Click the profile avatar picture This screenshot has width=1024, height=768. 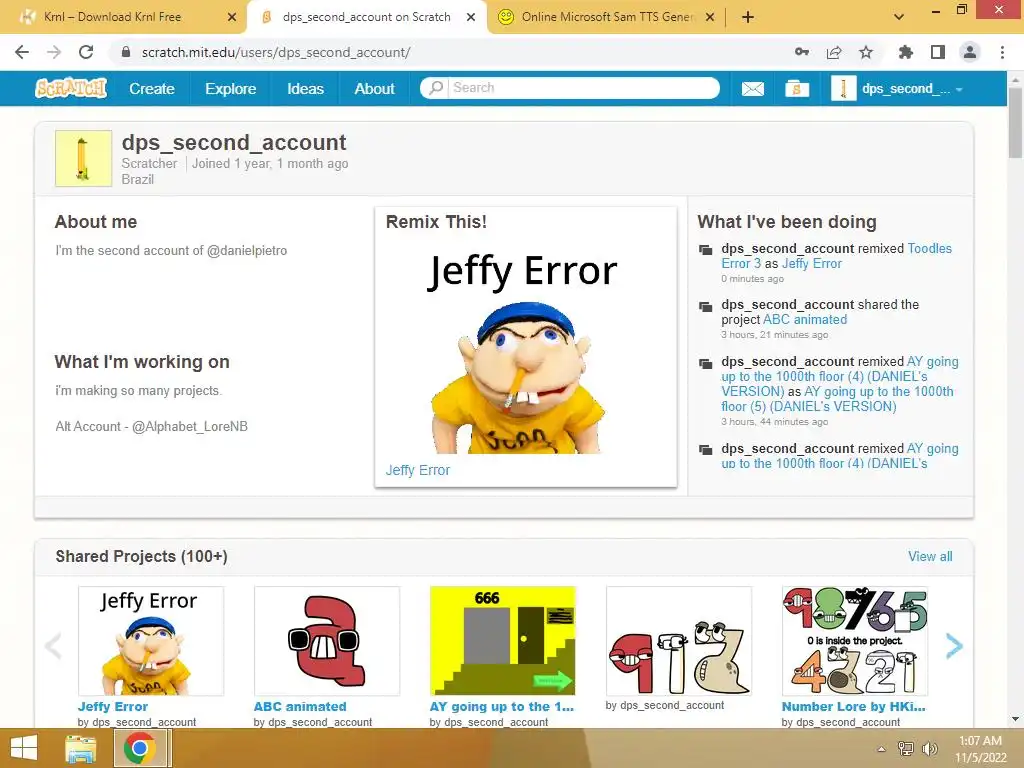click(84, 159)
